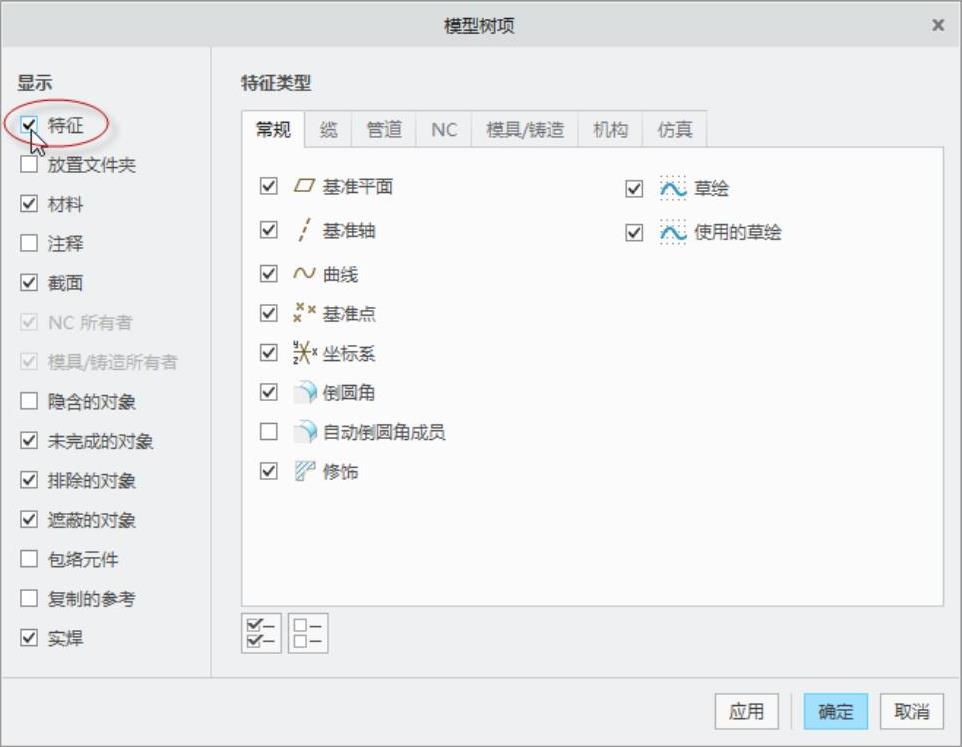Click the datum point (基准点) icon
This screenshot has width=962, height=747.
click(304, 313)
